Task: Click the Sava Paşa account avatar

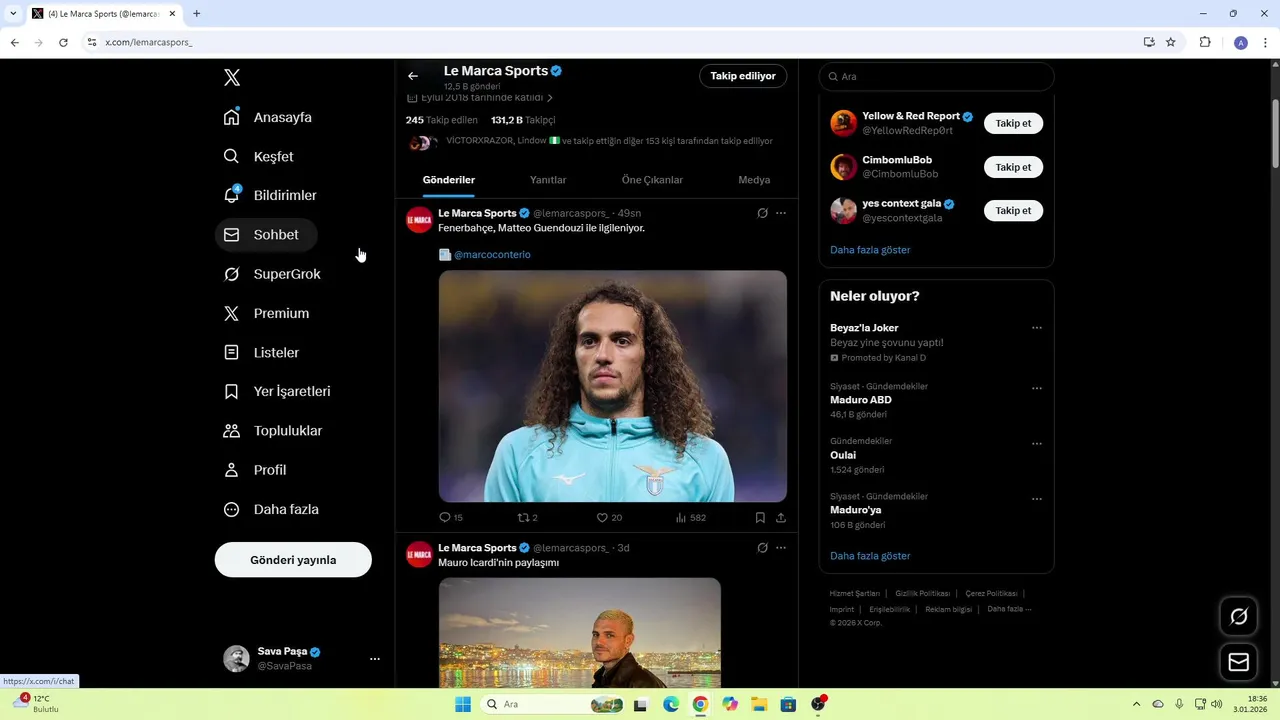Action: [236, 658]
